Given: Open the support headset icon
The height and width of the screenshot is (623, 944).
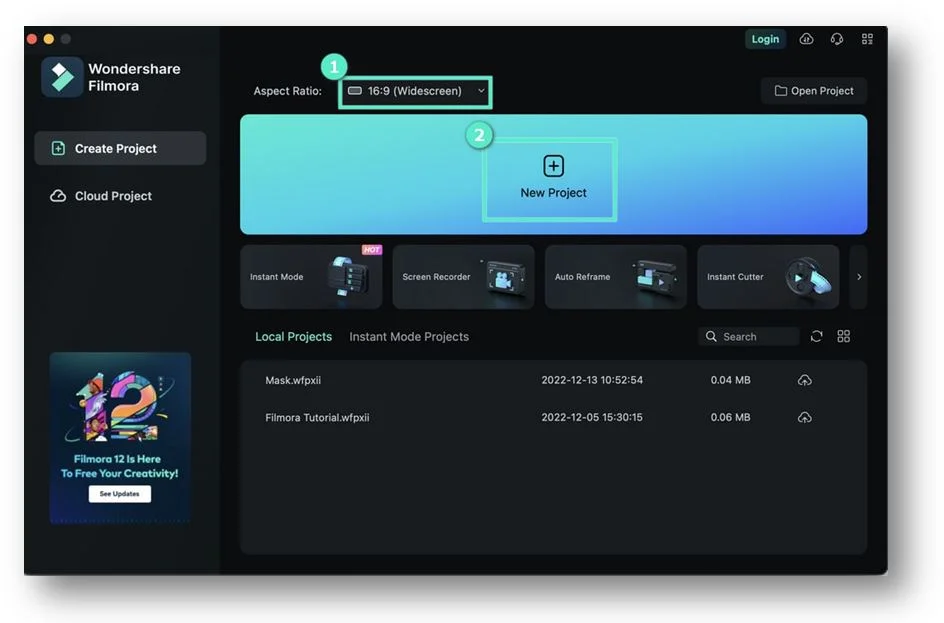Looking at the screenshot, I should click(837, 39).
